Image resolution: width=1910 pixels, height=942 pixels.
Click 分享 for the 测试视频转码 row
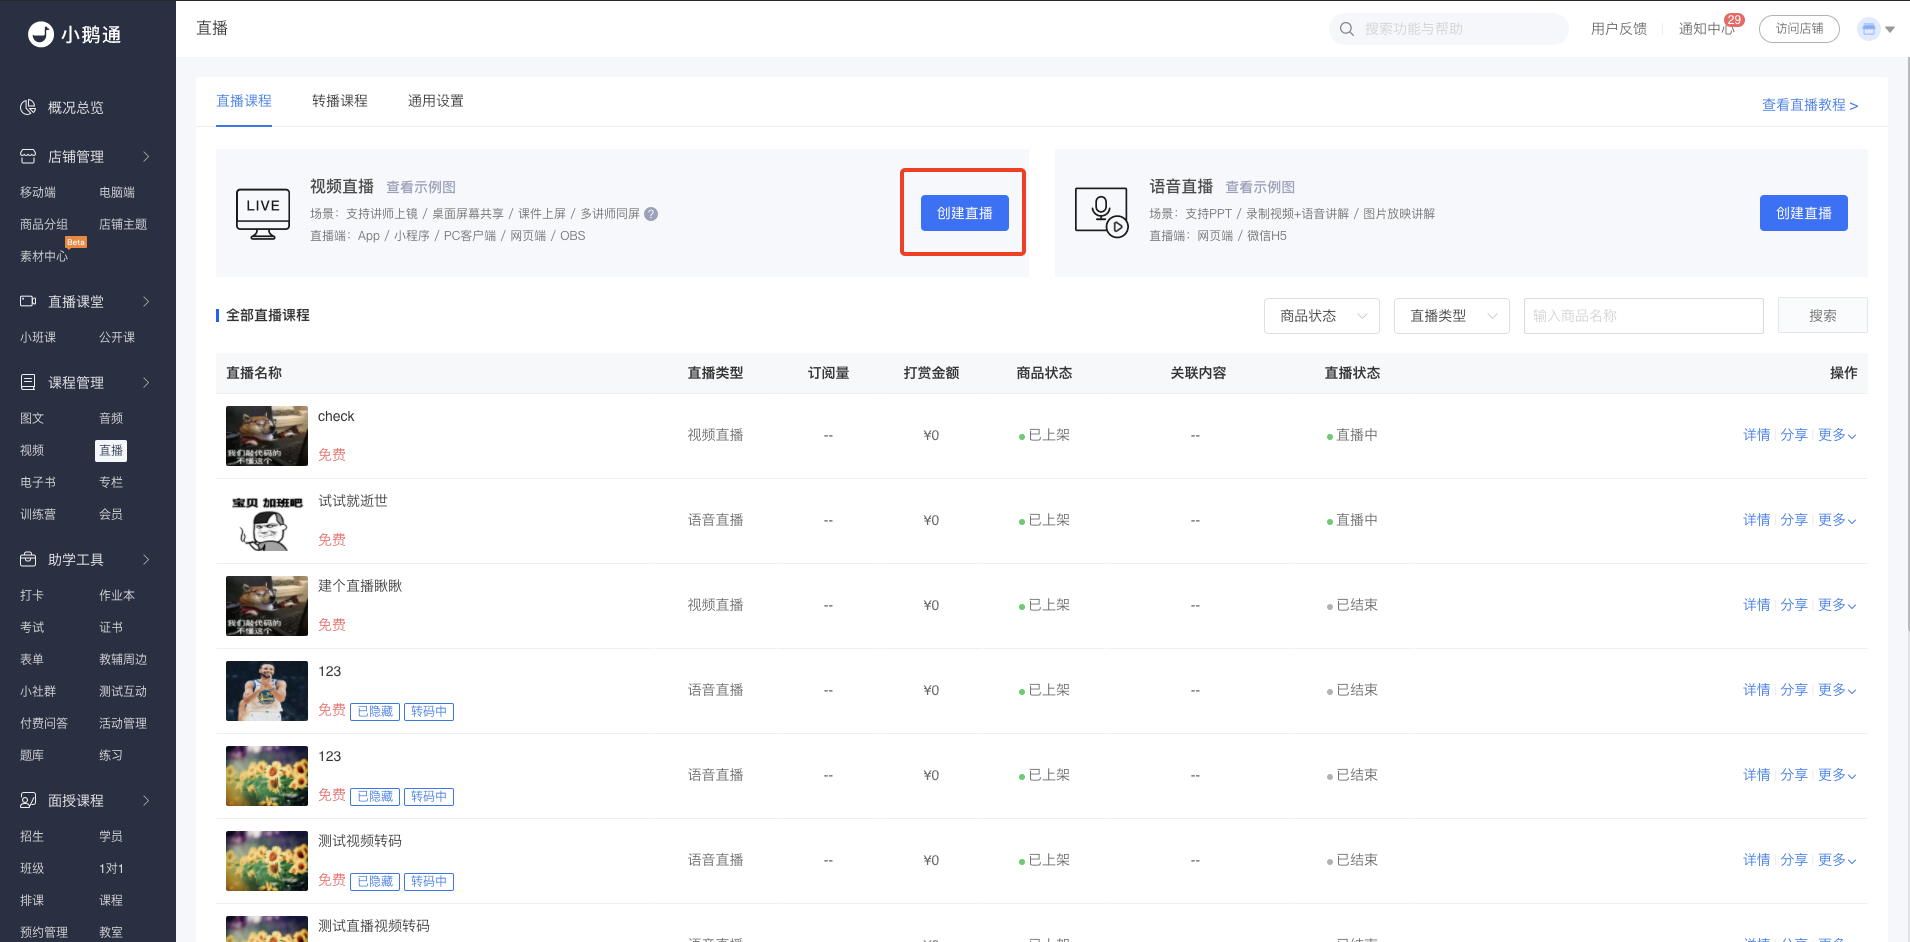click(x=1794, y=860)
